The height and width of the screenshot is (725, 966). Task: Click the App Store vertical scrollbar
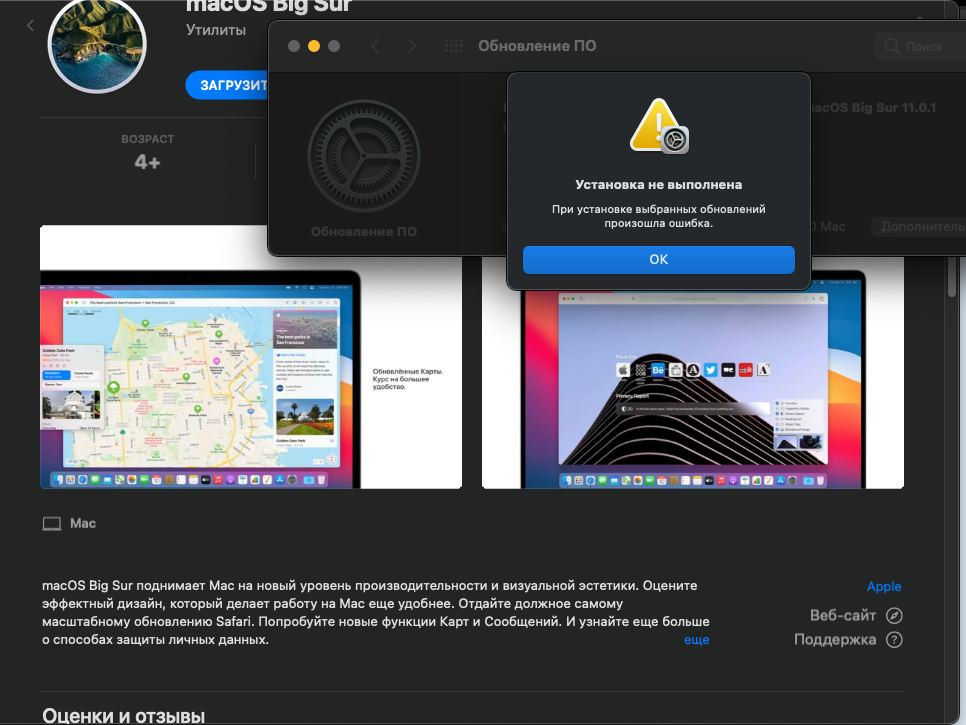click(x=952, y=276)
